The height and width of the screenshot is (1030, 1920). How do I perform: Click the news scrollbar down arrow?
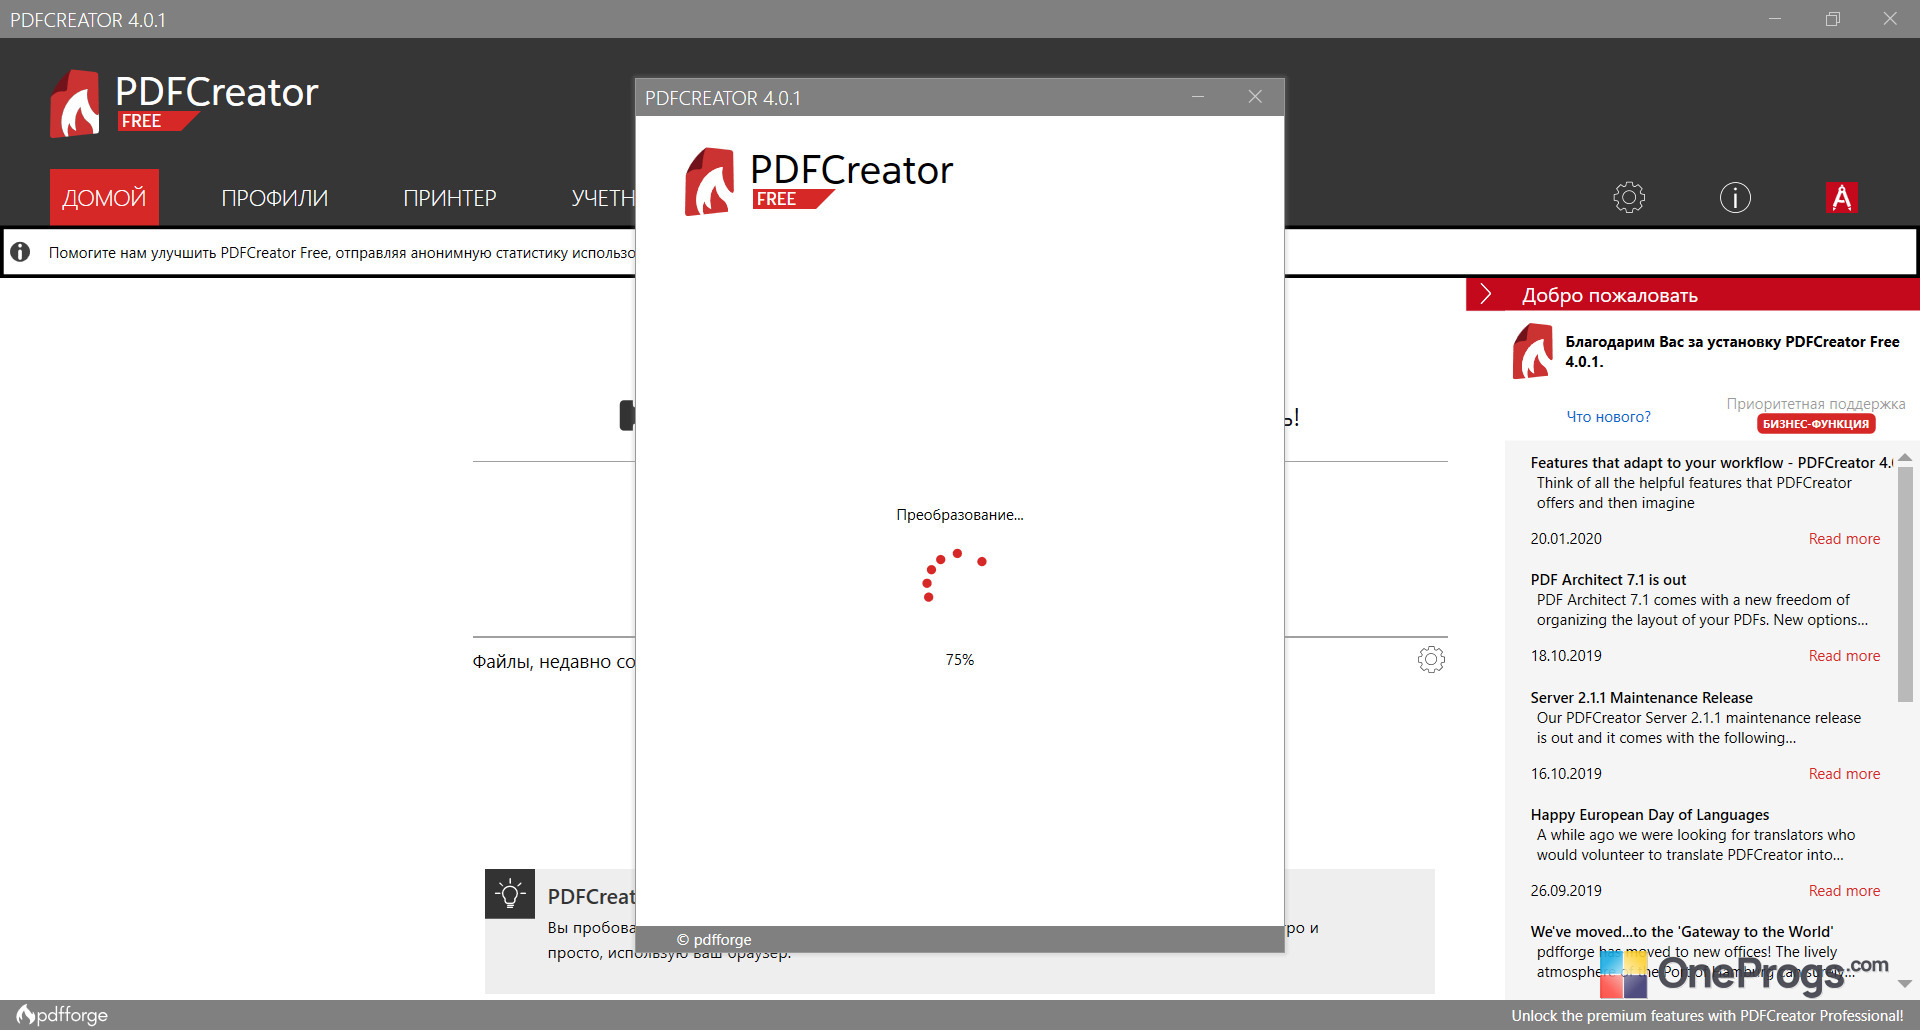click(1905, 984)
